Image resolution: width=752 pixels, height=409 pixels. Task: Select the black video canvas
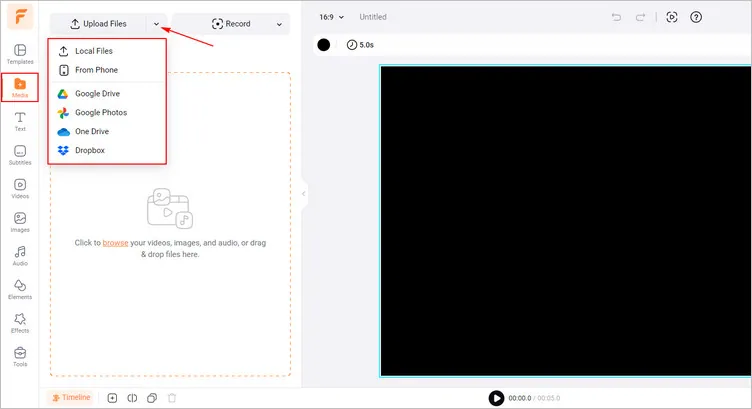565,221
